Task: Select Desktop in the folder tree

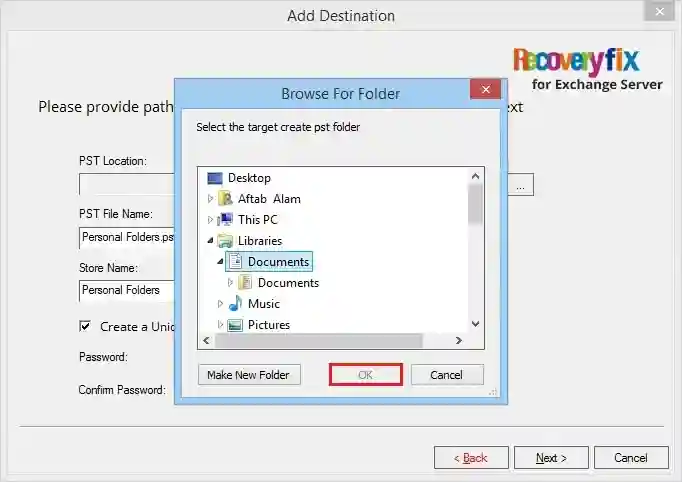Action: point(249,178)
